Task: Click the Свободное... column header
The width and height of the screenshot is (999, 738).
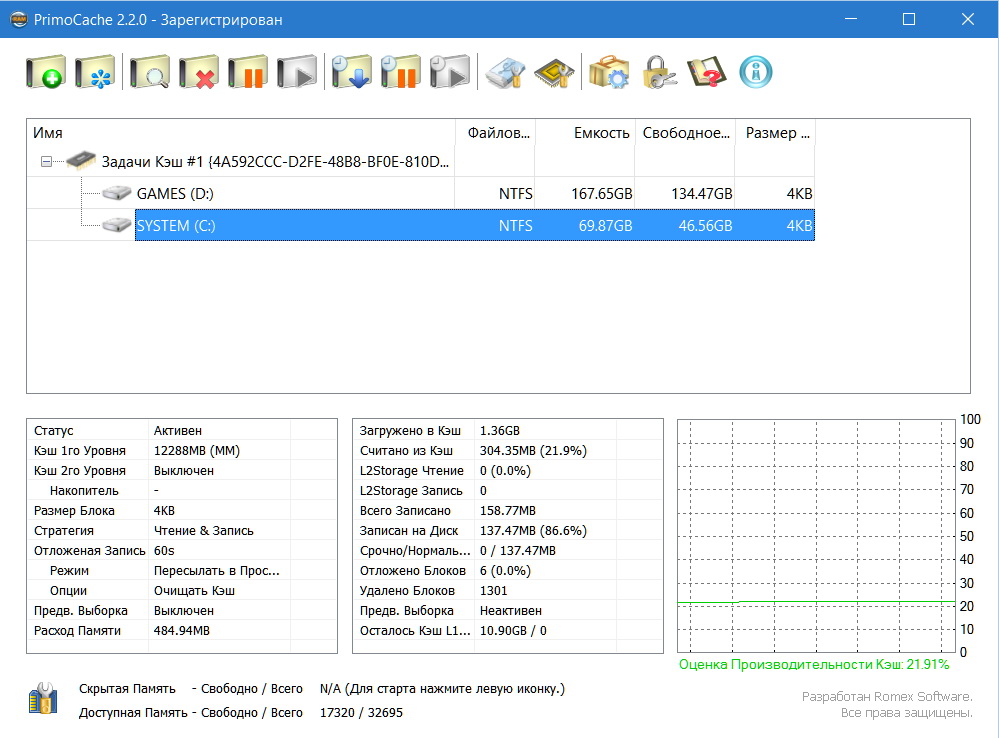Action: point(686,133)
